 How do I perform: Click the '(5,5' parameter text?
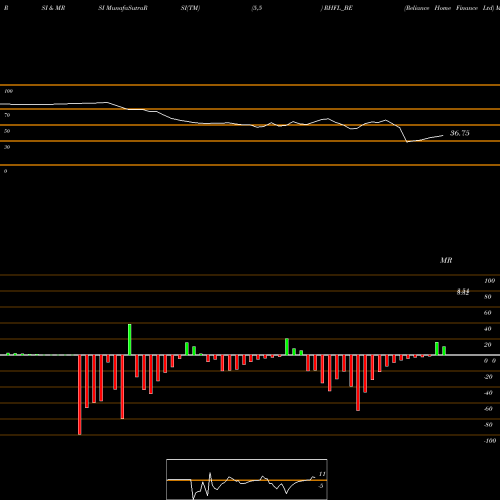click(257, 8)
